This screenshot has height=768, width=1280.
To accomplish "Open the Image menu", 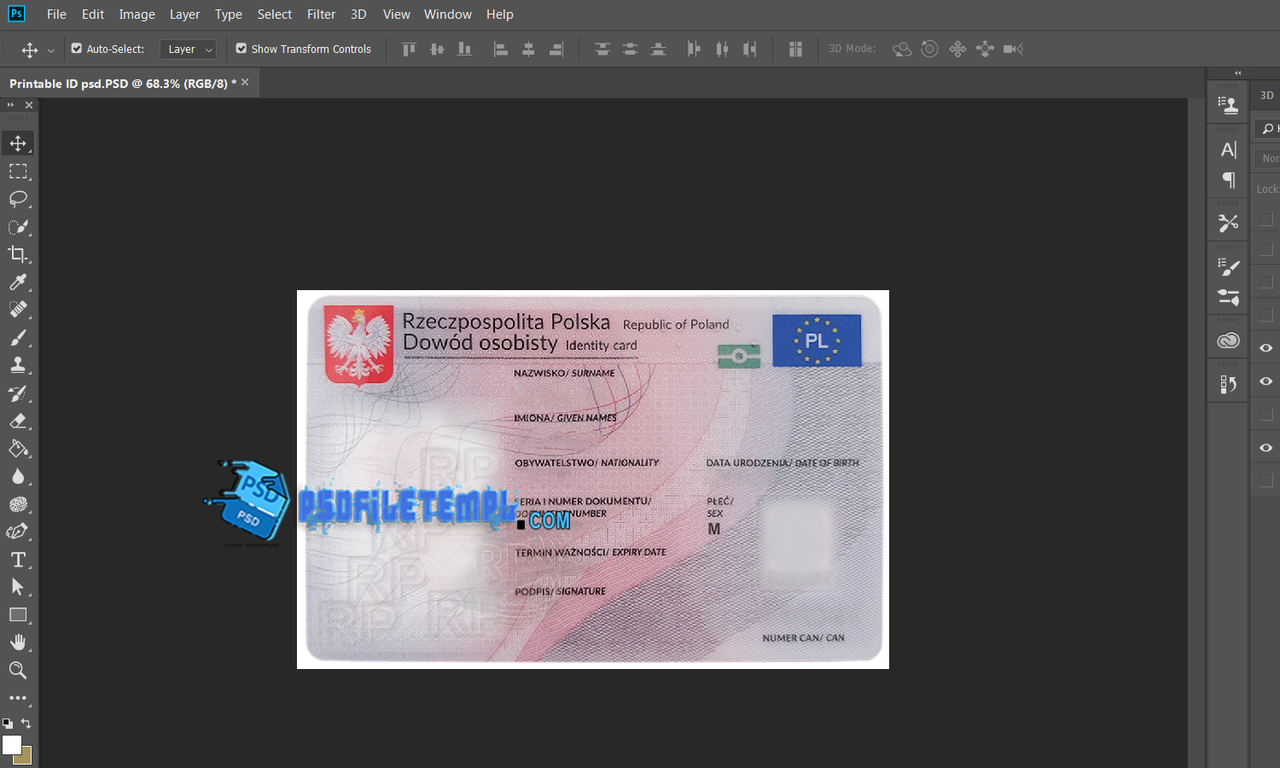I will [x=137, y=14].
